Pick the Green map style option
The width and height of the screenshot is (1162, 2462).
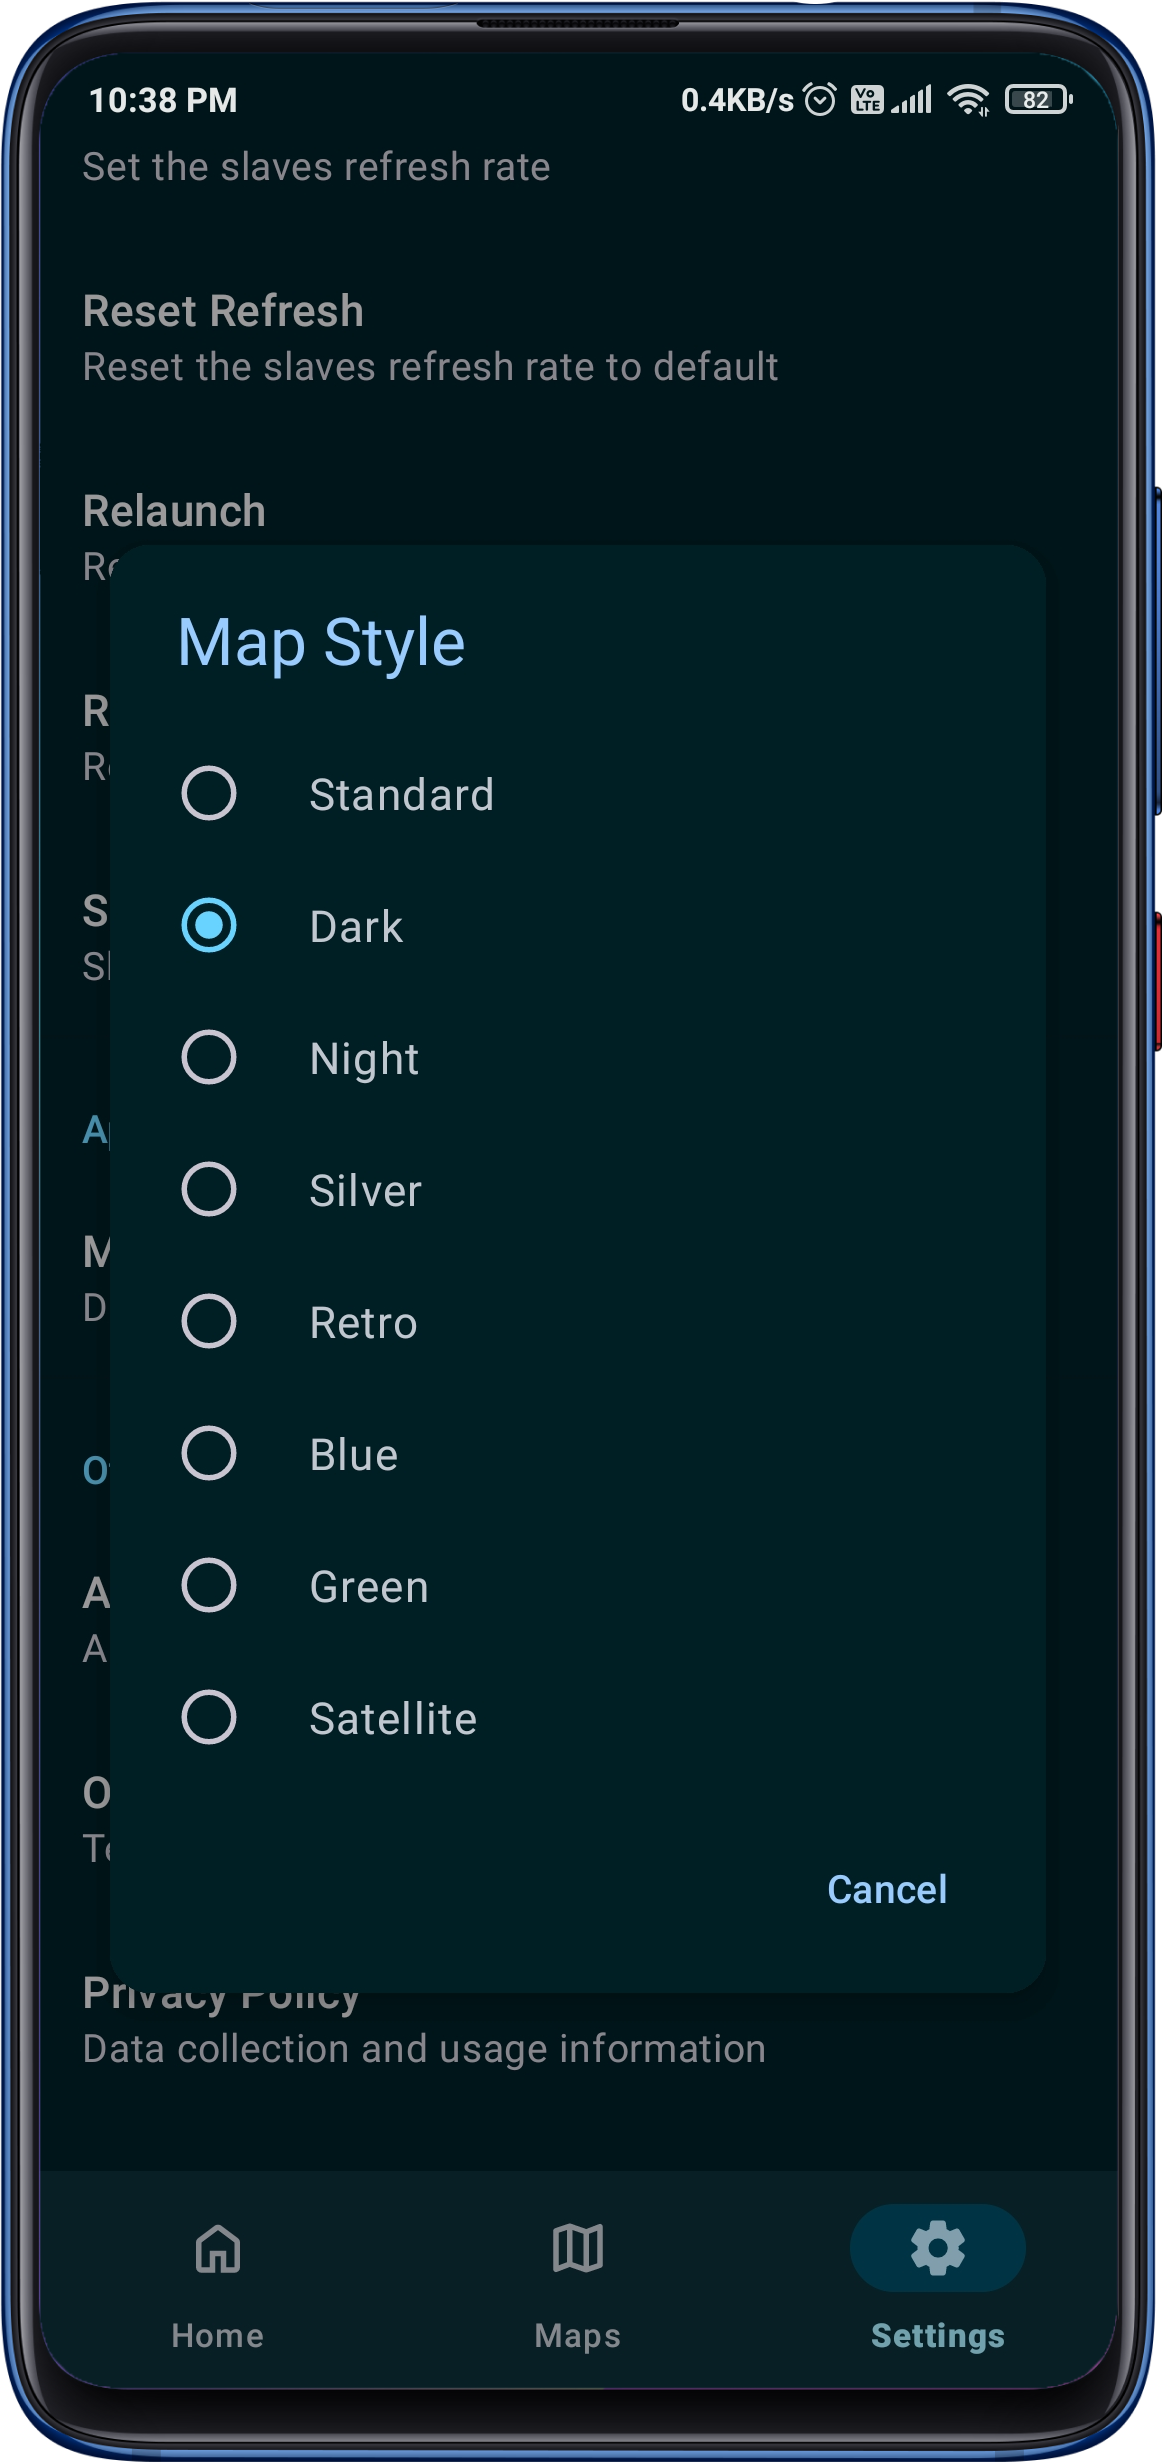tap(209, 1586)
